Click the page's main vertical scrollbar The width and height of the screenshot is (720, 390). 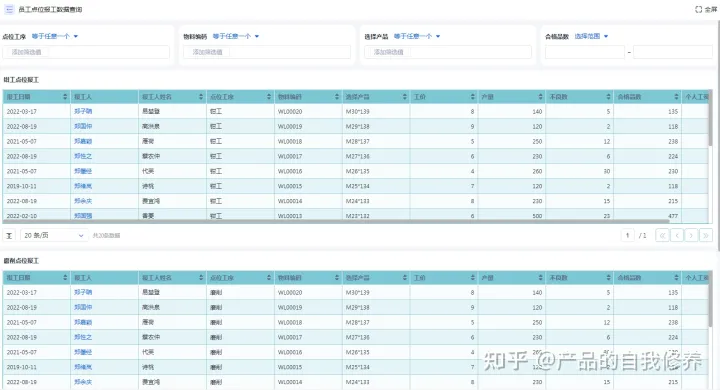coord(718,136)
